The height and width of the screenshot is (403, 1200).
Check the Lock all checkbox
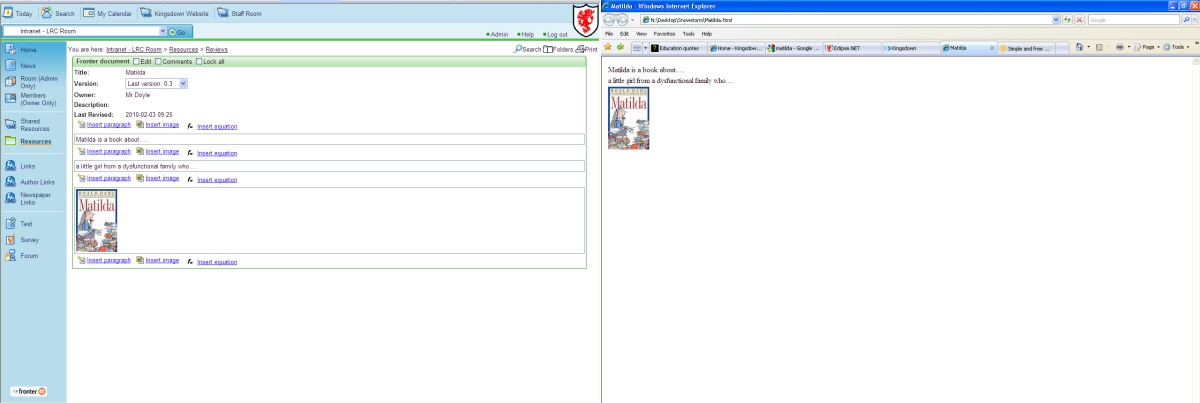(199, 62)
